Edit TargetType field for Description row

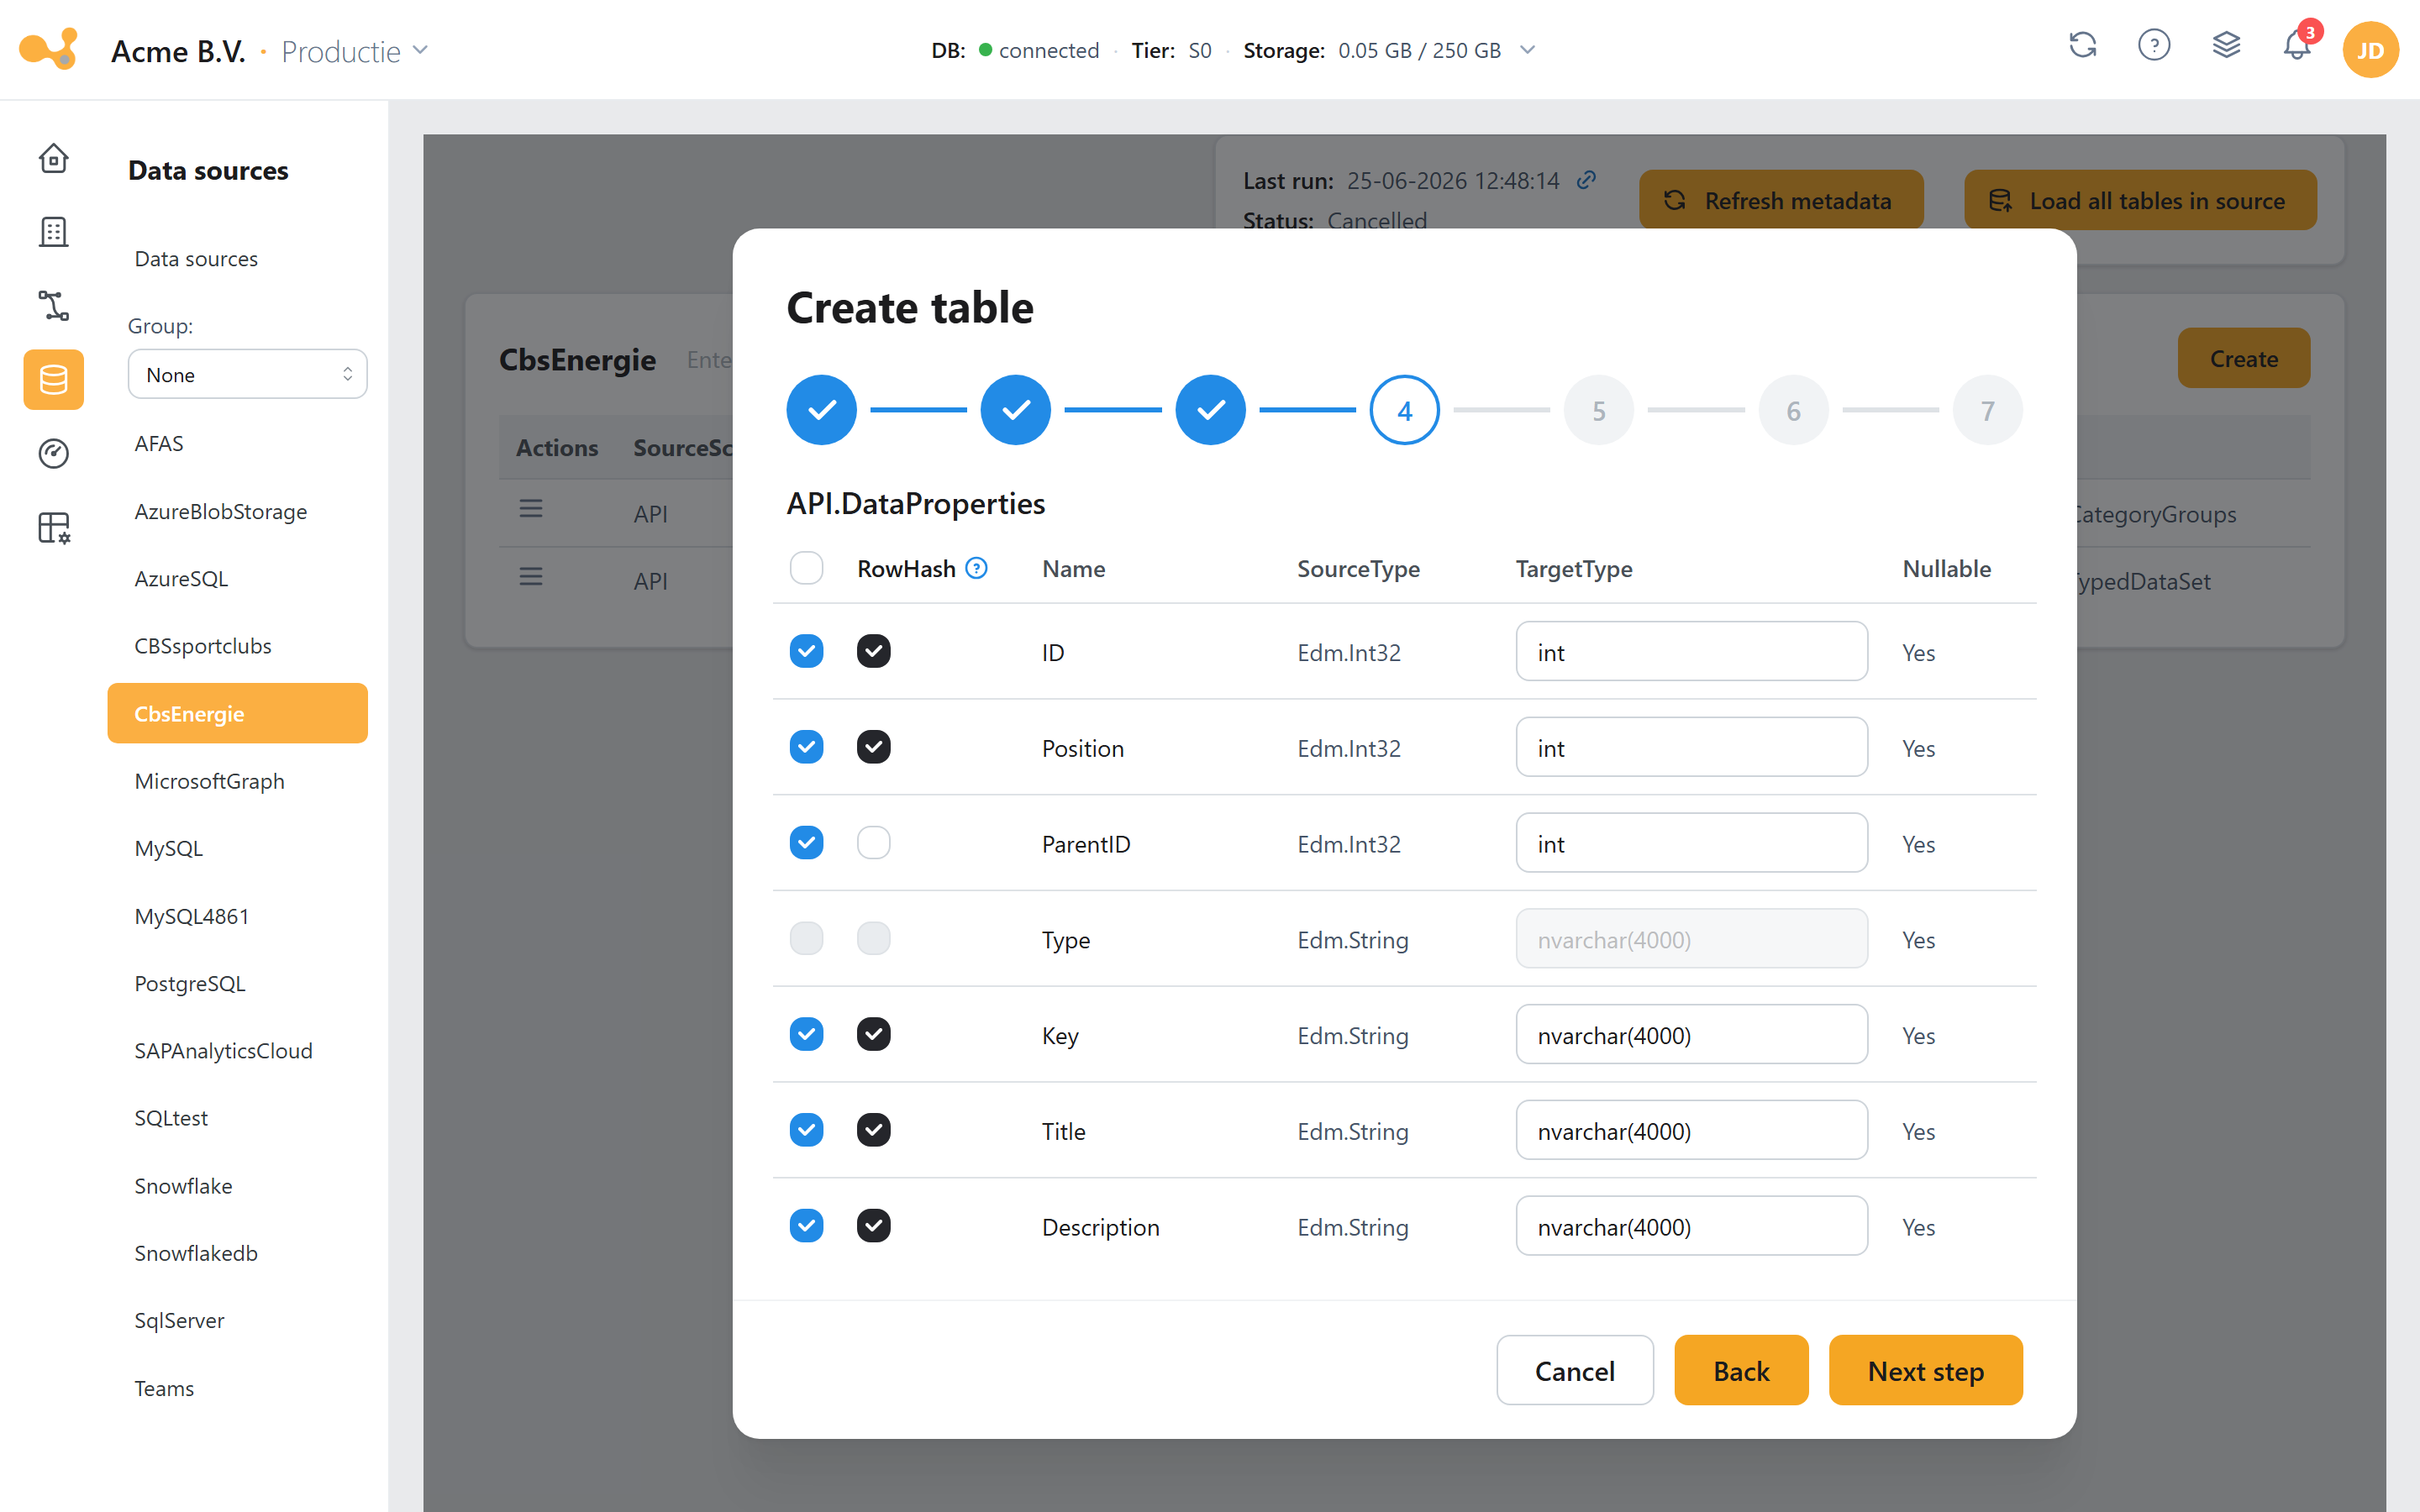tap(1691, 1227)
